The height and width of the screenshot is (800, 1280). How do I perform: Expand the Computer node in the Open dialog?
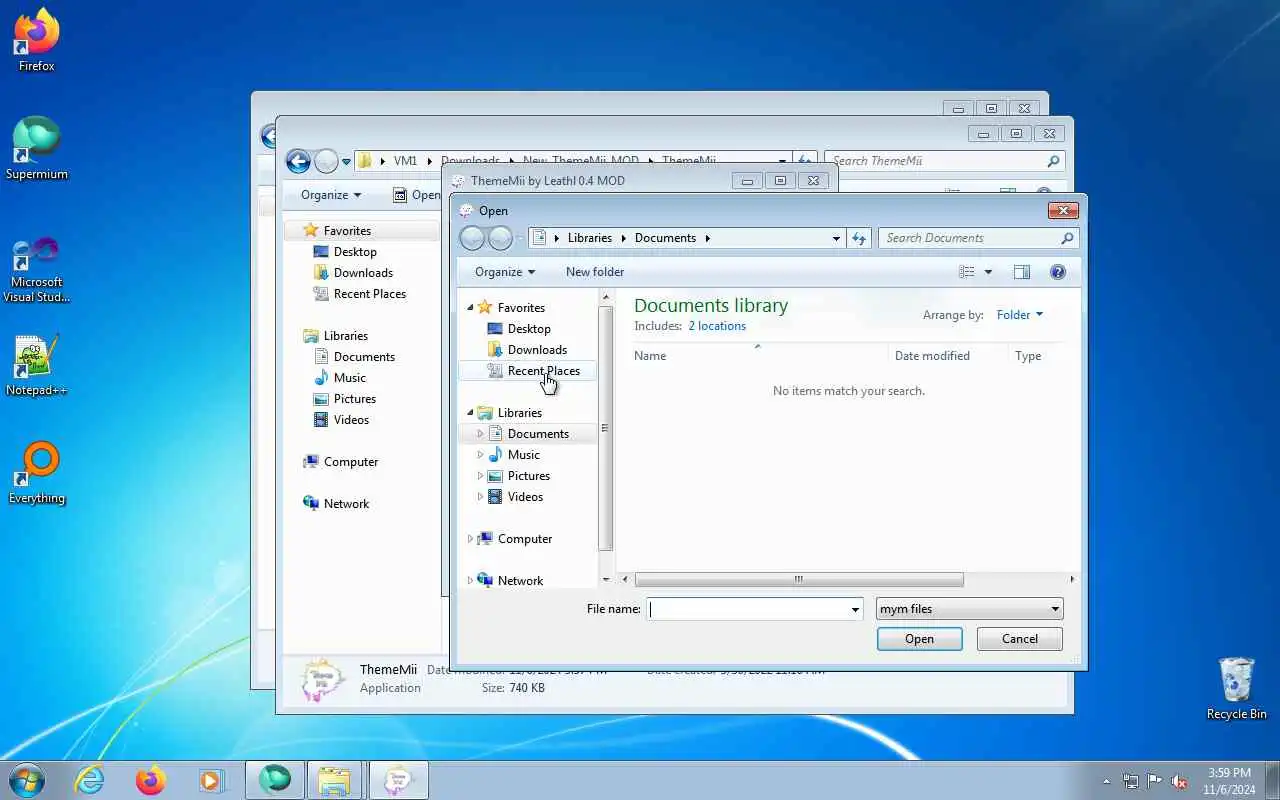pyautogui.click(x=470, y=539)
